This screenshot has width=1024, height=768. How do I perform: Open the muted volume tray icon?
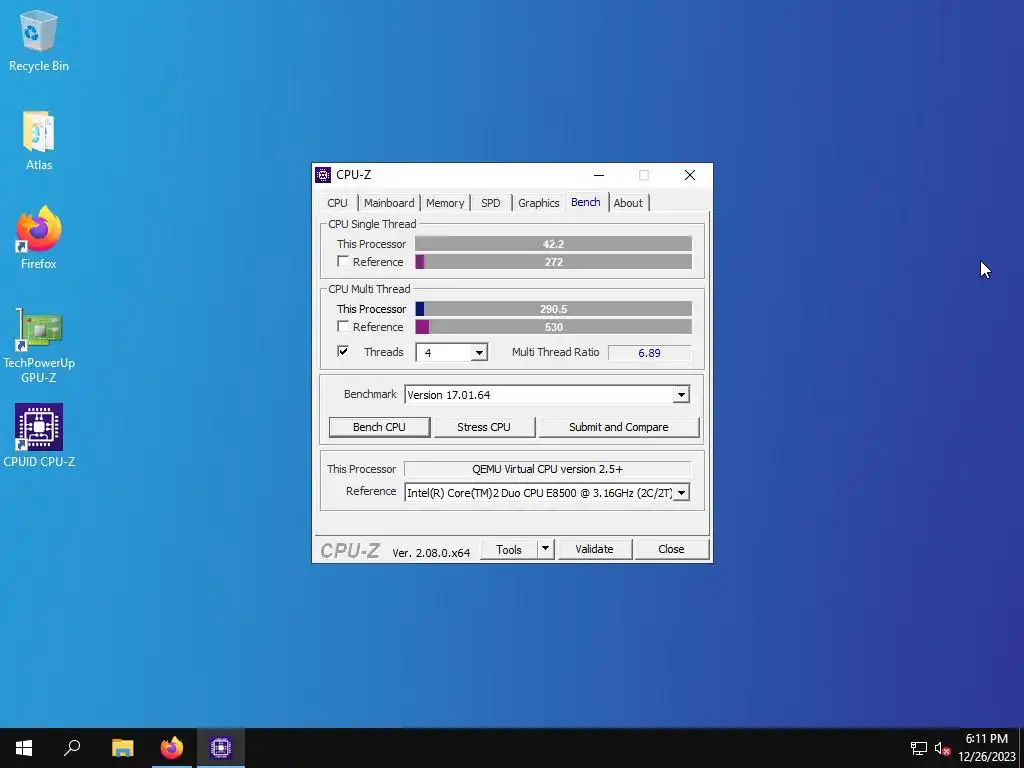pyautogui.click(x=942, y=748)
